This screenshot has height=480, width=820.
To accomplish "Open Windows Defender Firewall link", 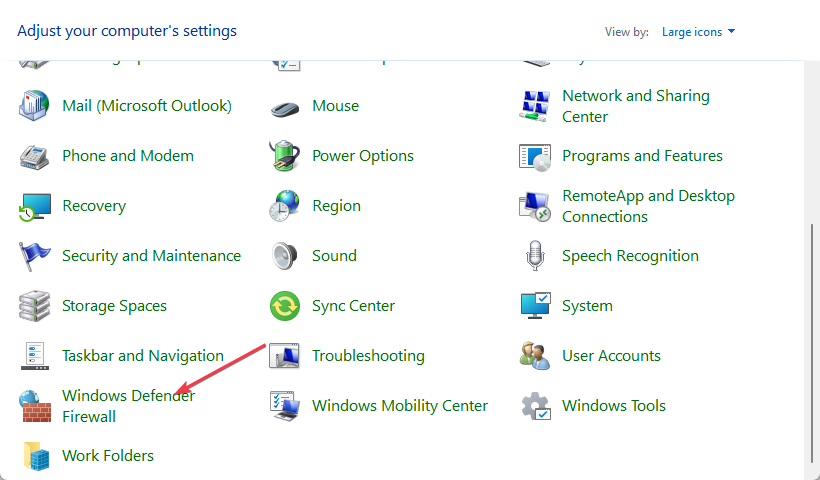I will click(128, 406).
